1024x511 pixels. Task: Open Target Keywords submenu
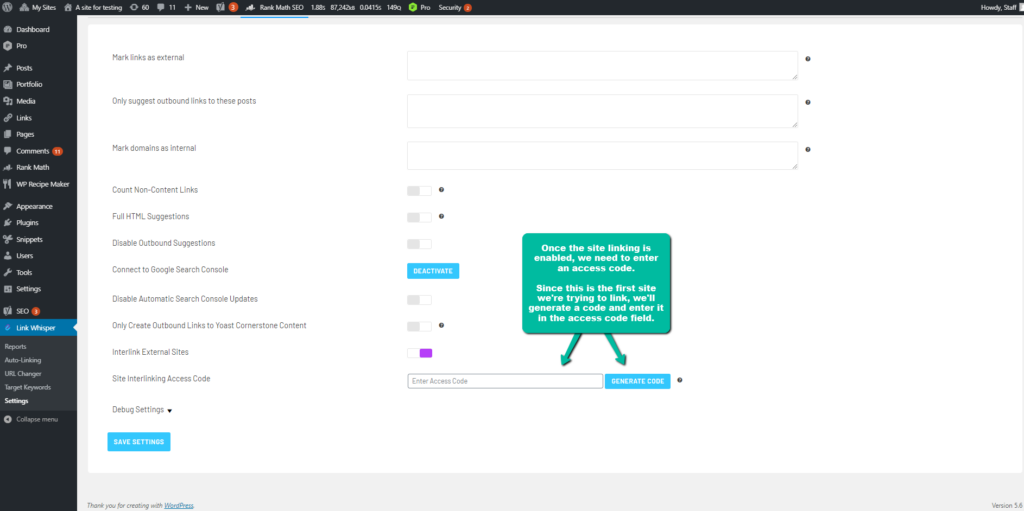27,387
